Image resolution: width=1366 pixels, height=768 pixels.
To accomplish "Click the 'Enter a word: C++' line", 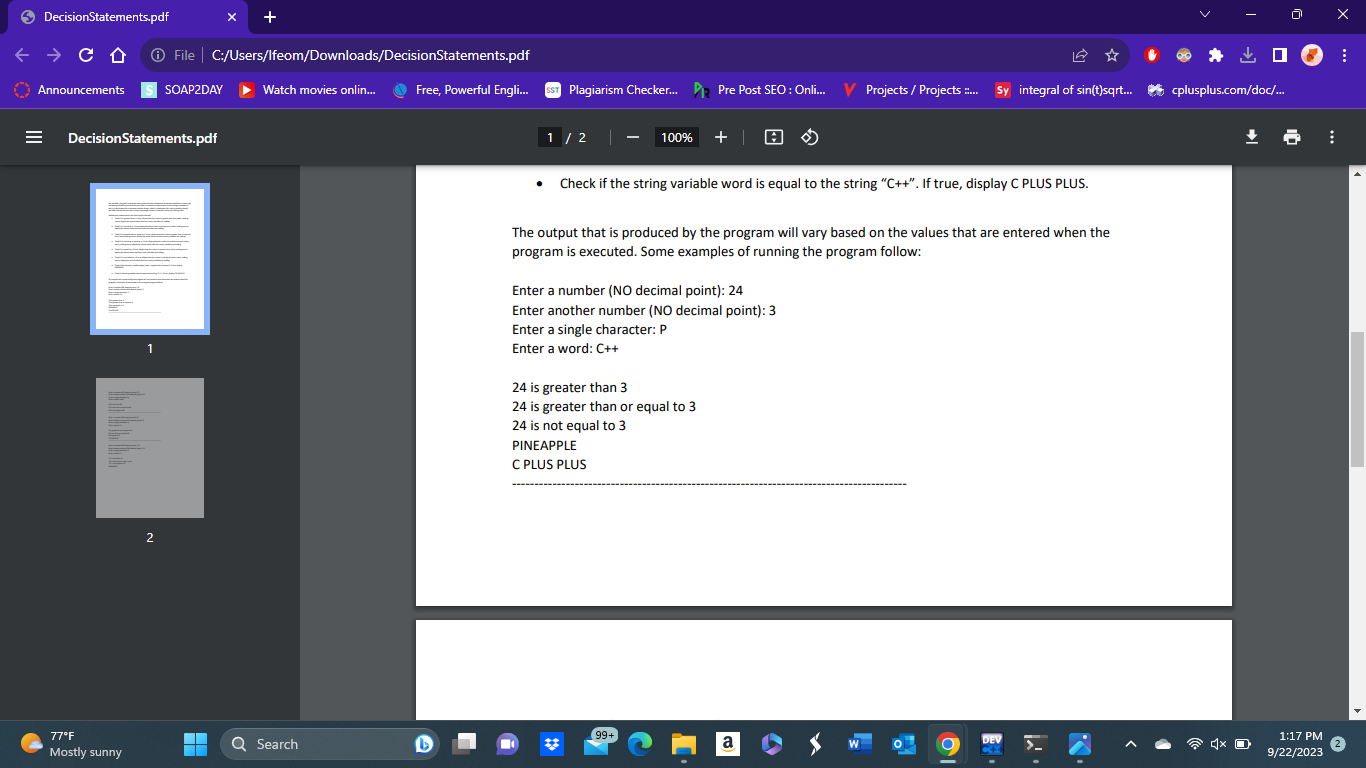I will click(x=565, y=348).
